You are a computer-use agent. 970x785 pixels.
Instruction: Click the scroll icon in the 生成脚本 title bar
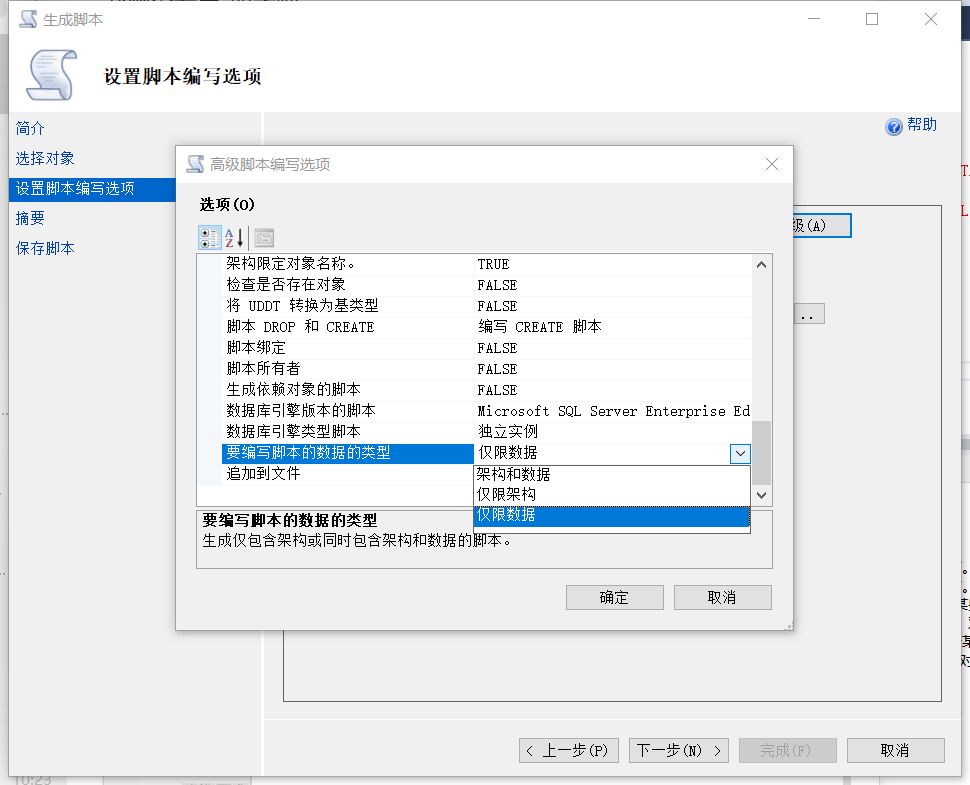(x=30, y=18)
